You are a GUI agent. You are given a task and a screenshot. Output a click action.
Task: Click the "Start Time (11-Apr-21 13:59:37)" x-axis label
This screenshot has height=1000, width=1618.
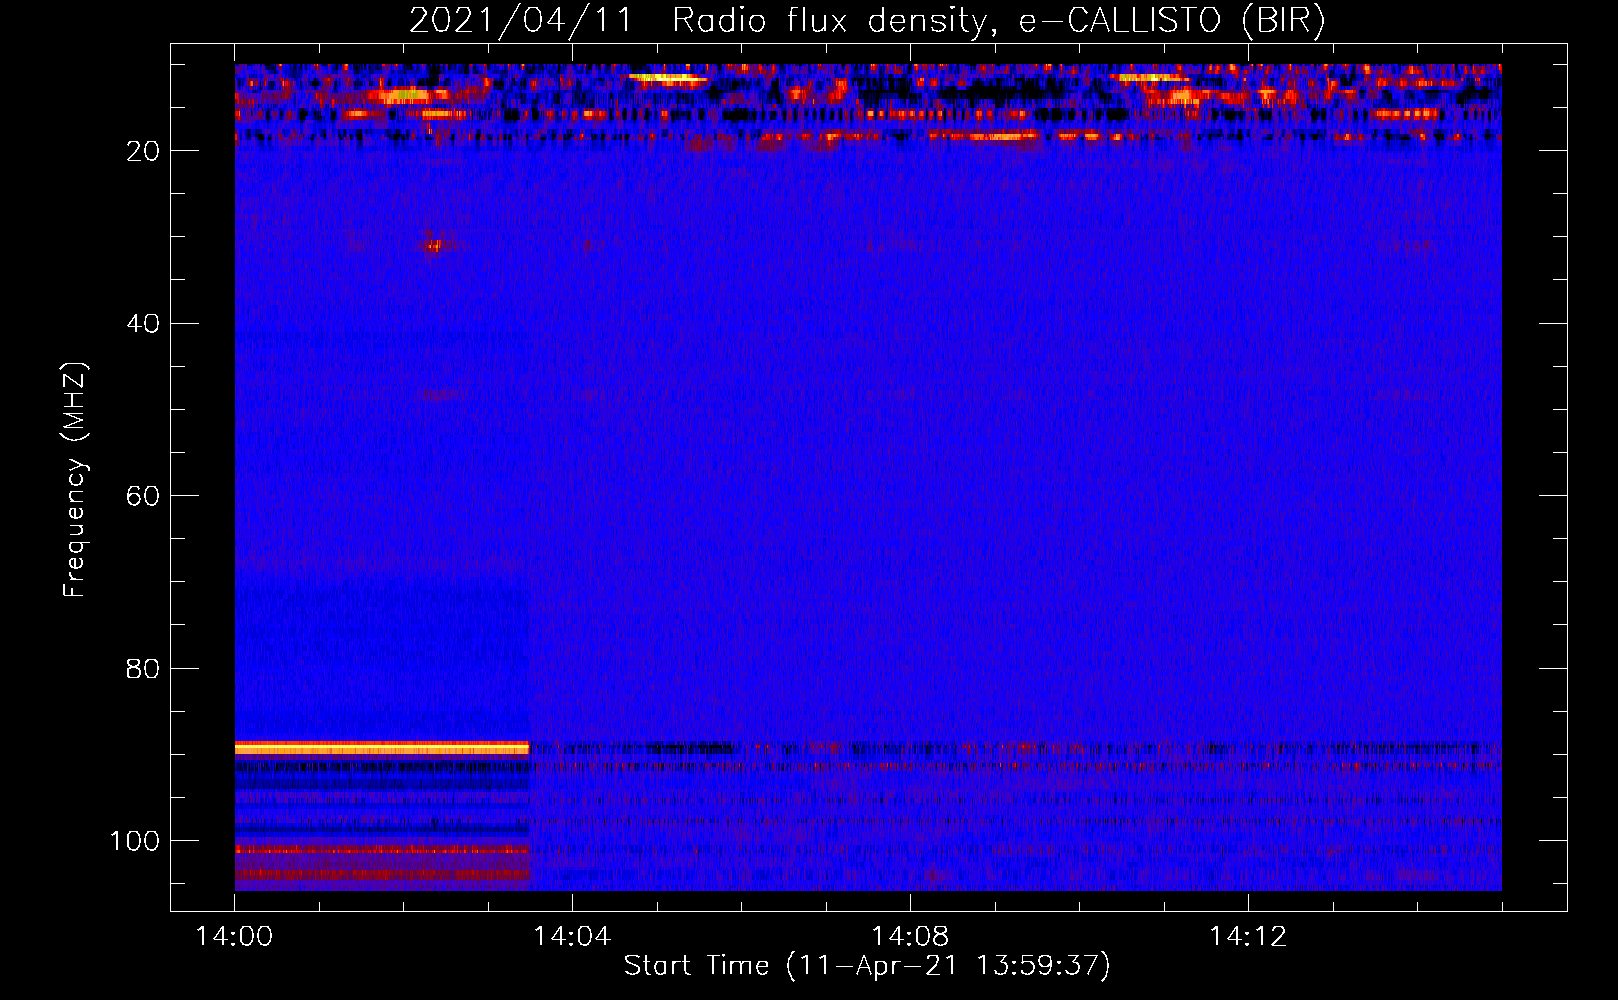[x=867, y=965]
